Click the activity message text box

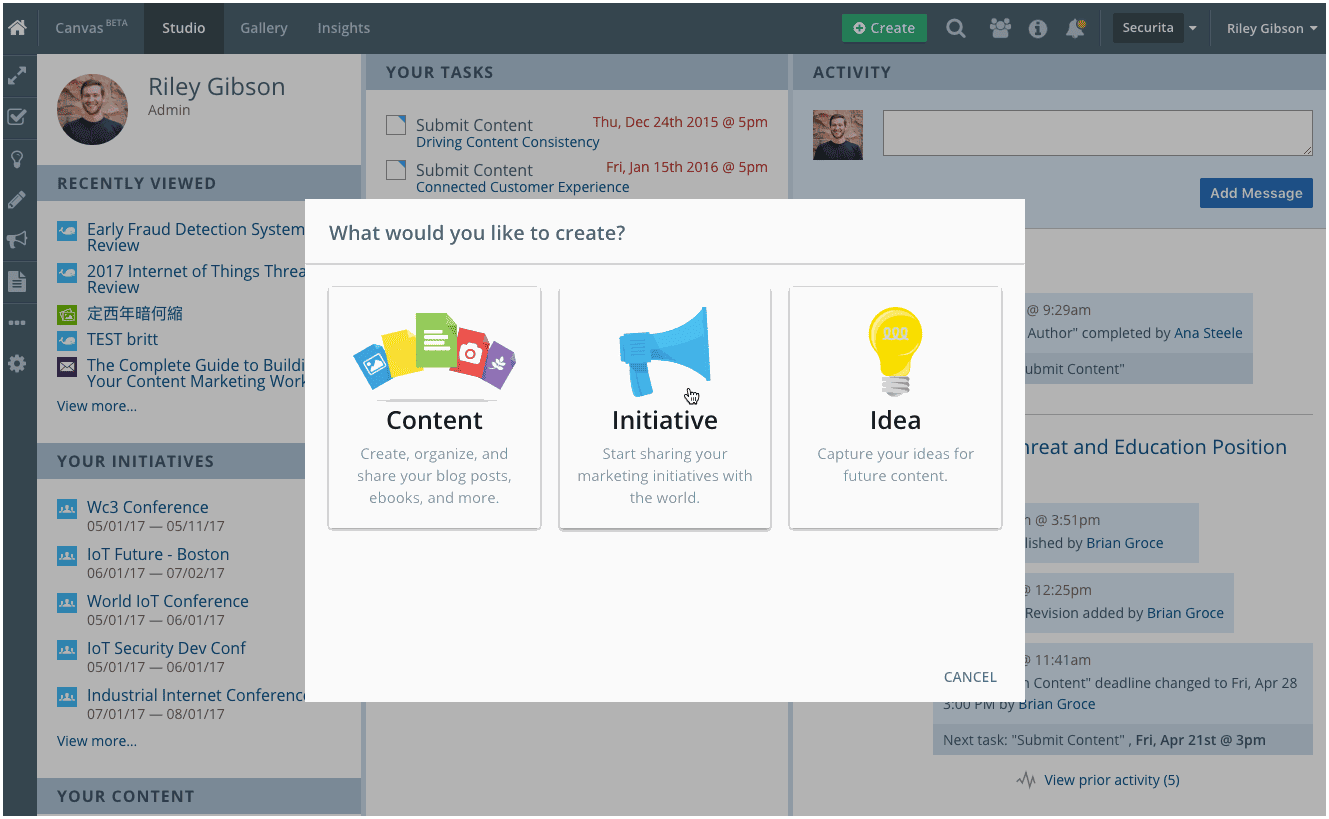1097,133
